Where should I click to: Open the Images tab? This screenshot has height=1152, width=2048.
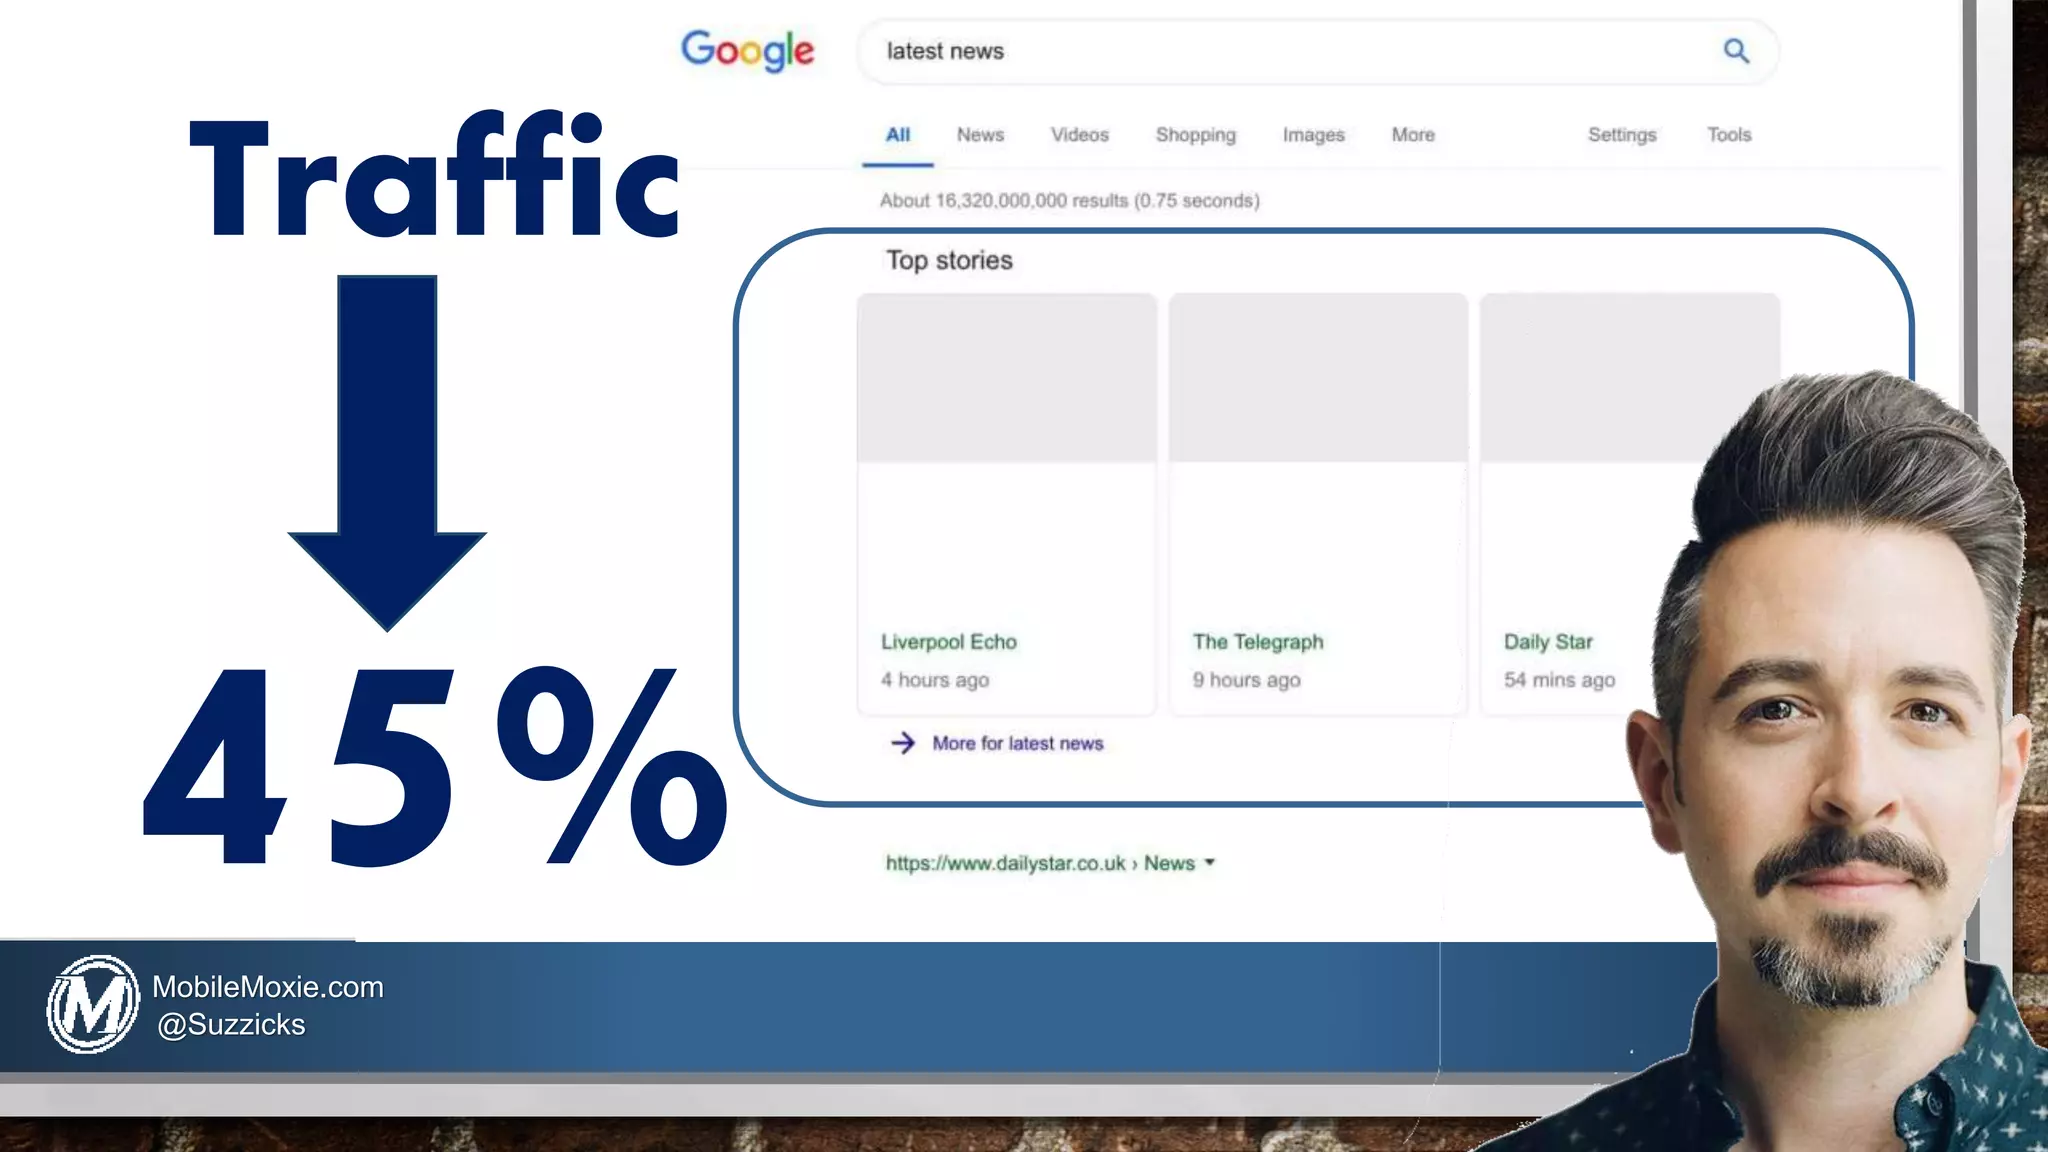click(x=1313, y=135)
